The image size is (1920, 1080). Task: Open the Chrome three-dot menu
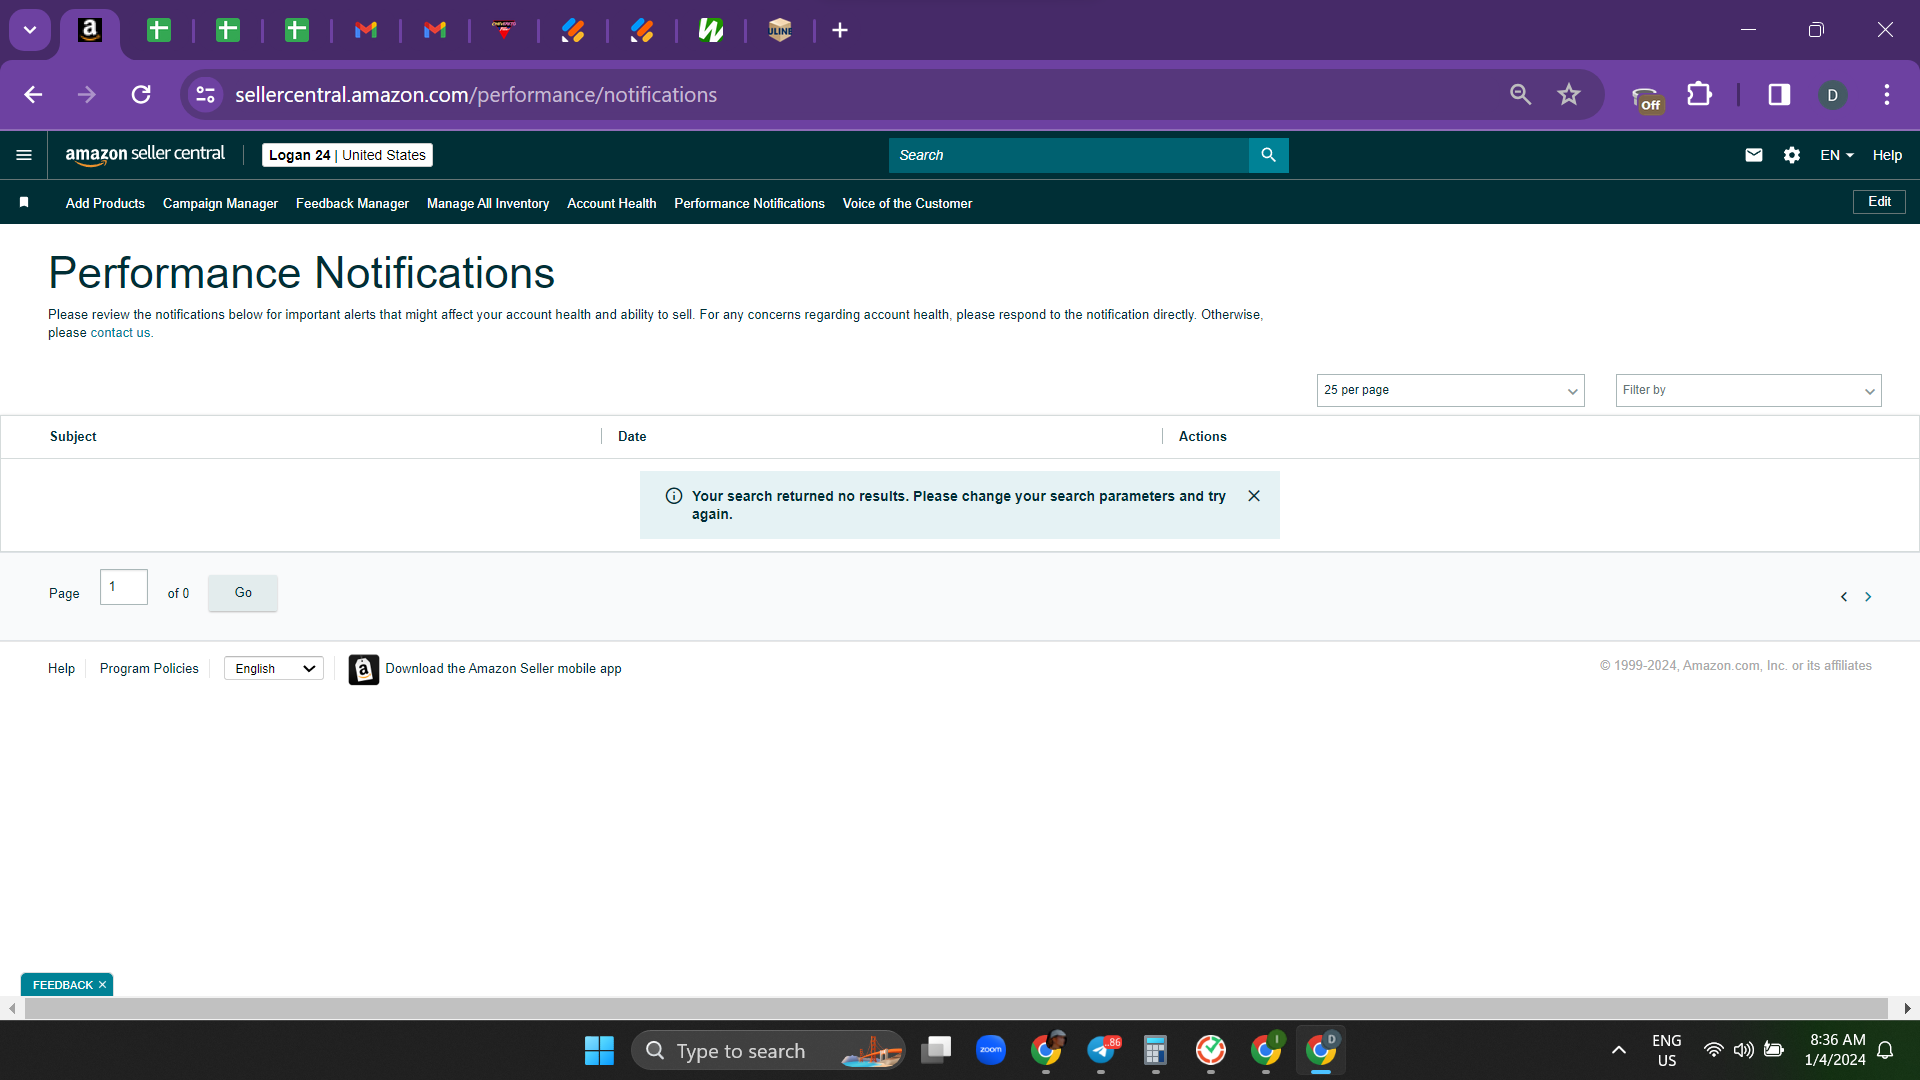click(x=1887, y=94)
